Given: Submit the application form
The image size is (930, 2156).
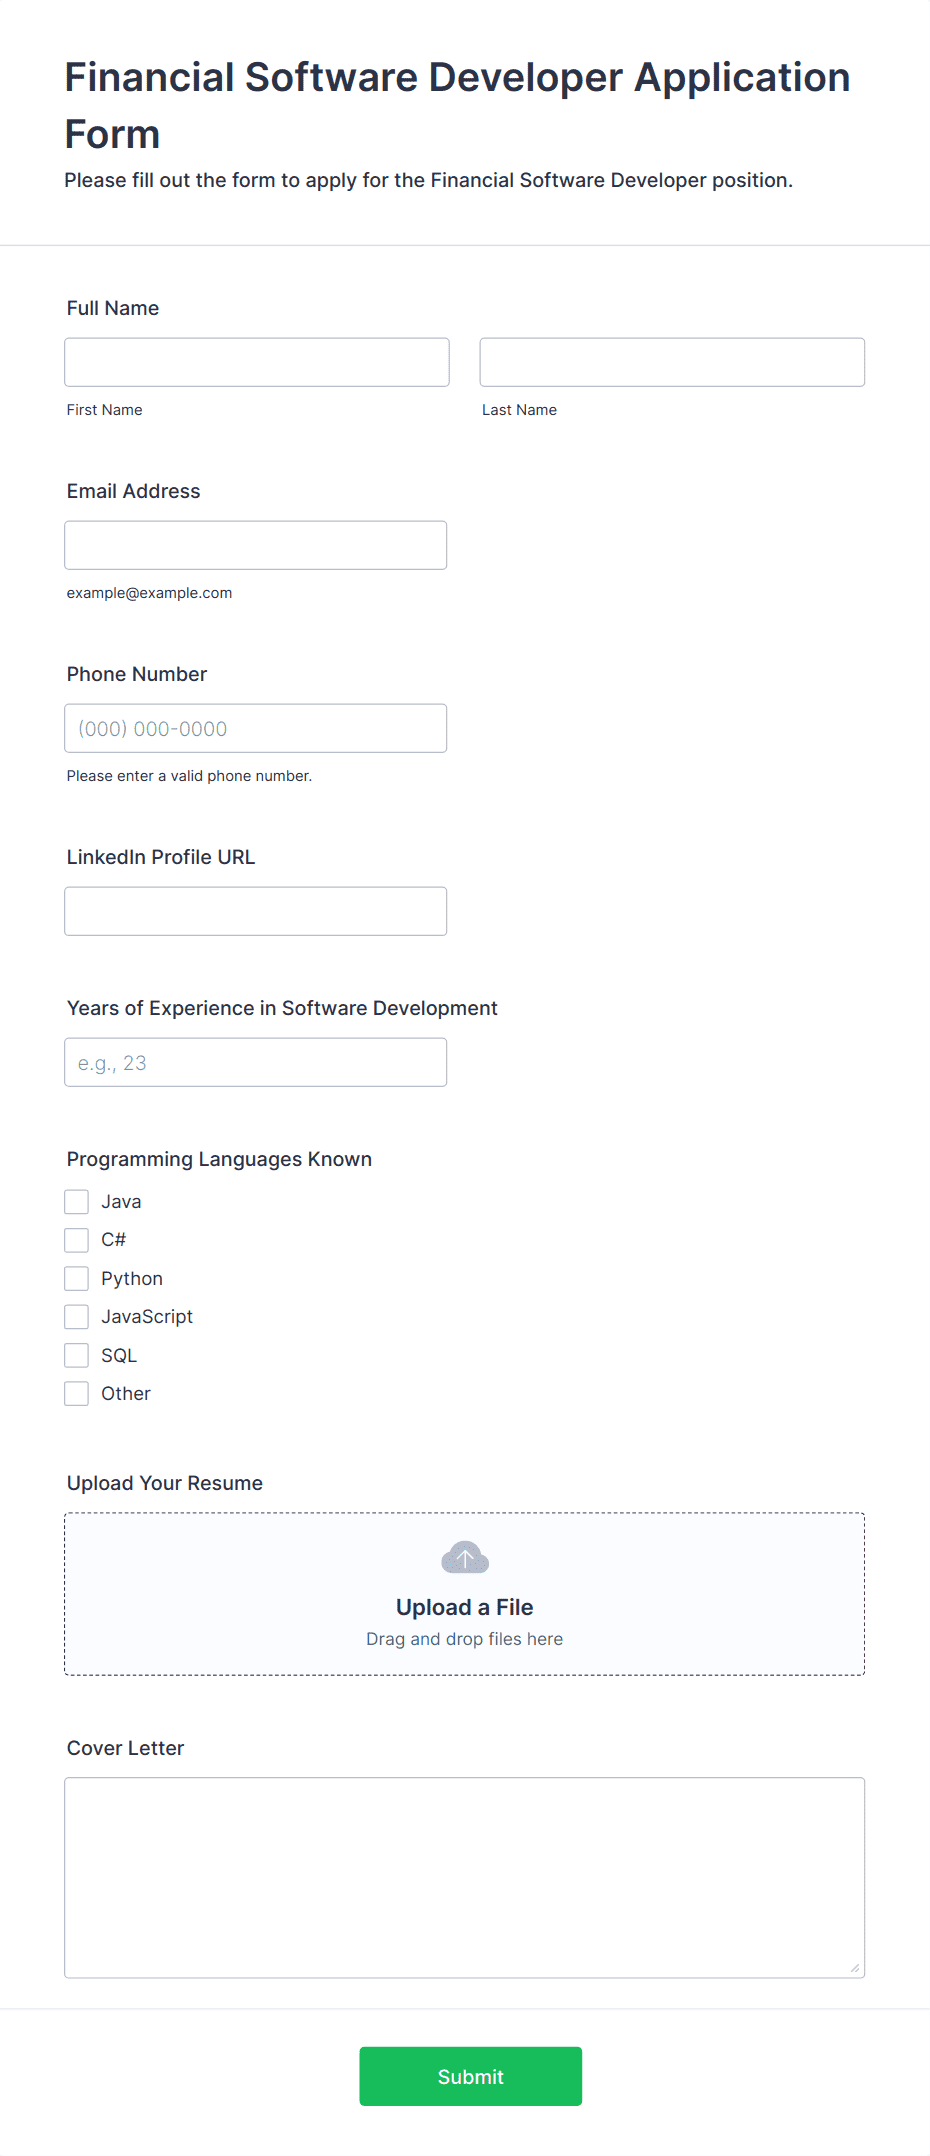Looking at the screenshot, I should click(470, 2076).
